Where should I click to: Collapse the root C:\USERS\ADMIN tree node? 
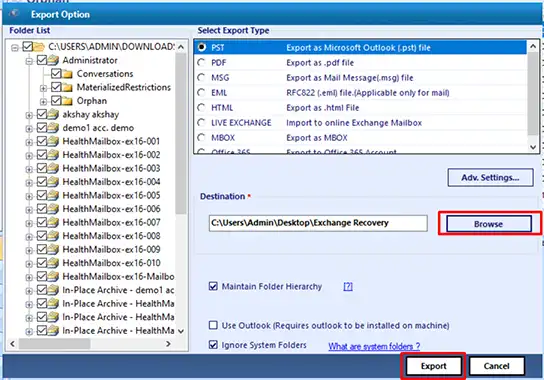click(15, 48)
